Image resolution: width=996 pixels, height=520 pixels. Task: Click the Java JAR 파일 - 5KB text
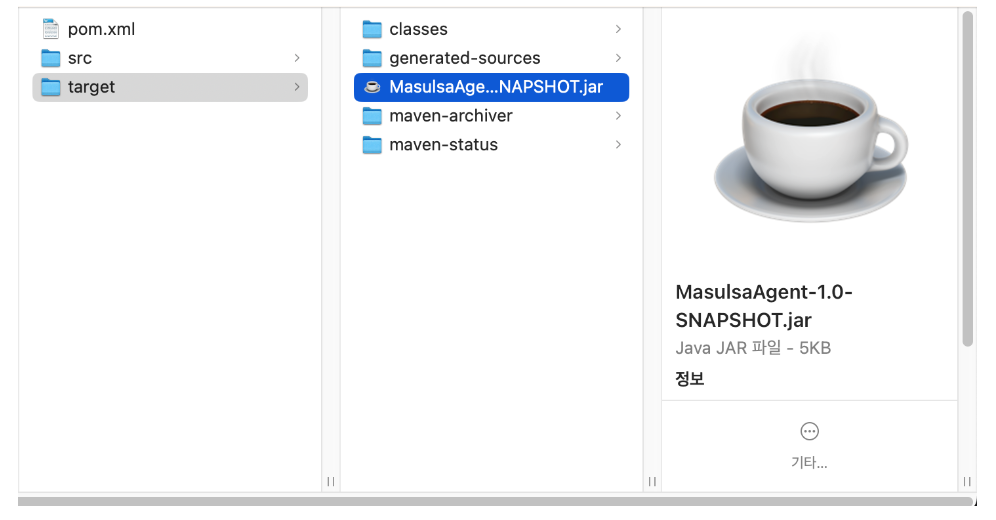[x=753, y=349]
